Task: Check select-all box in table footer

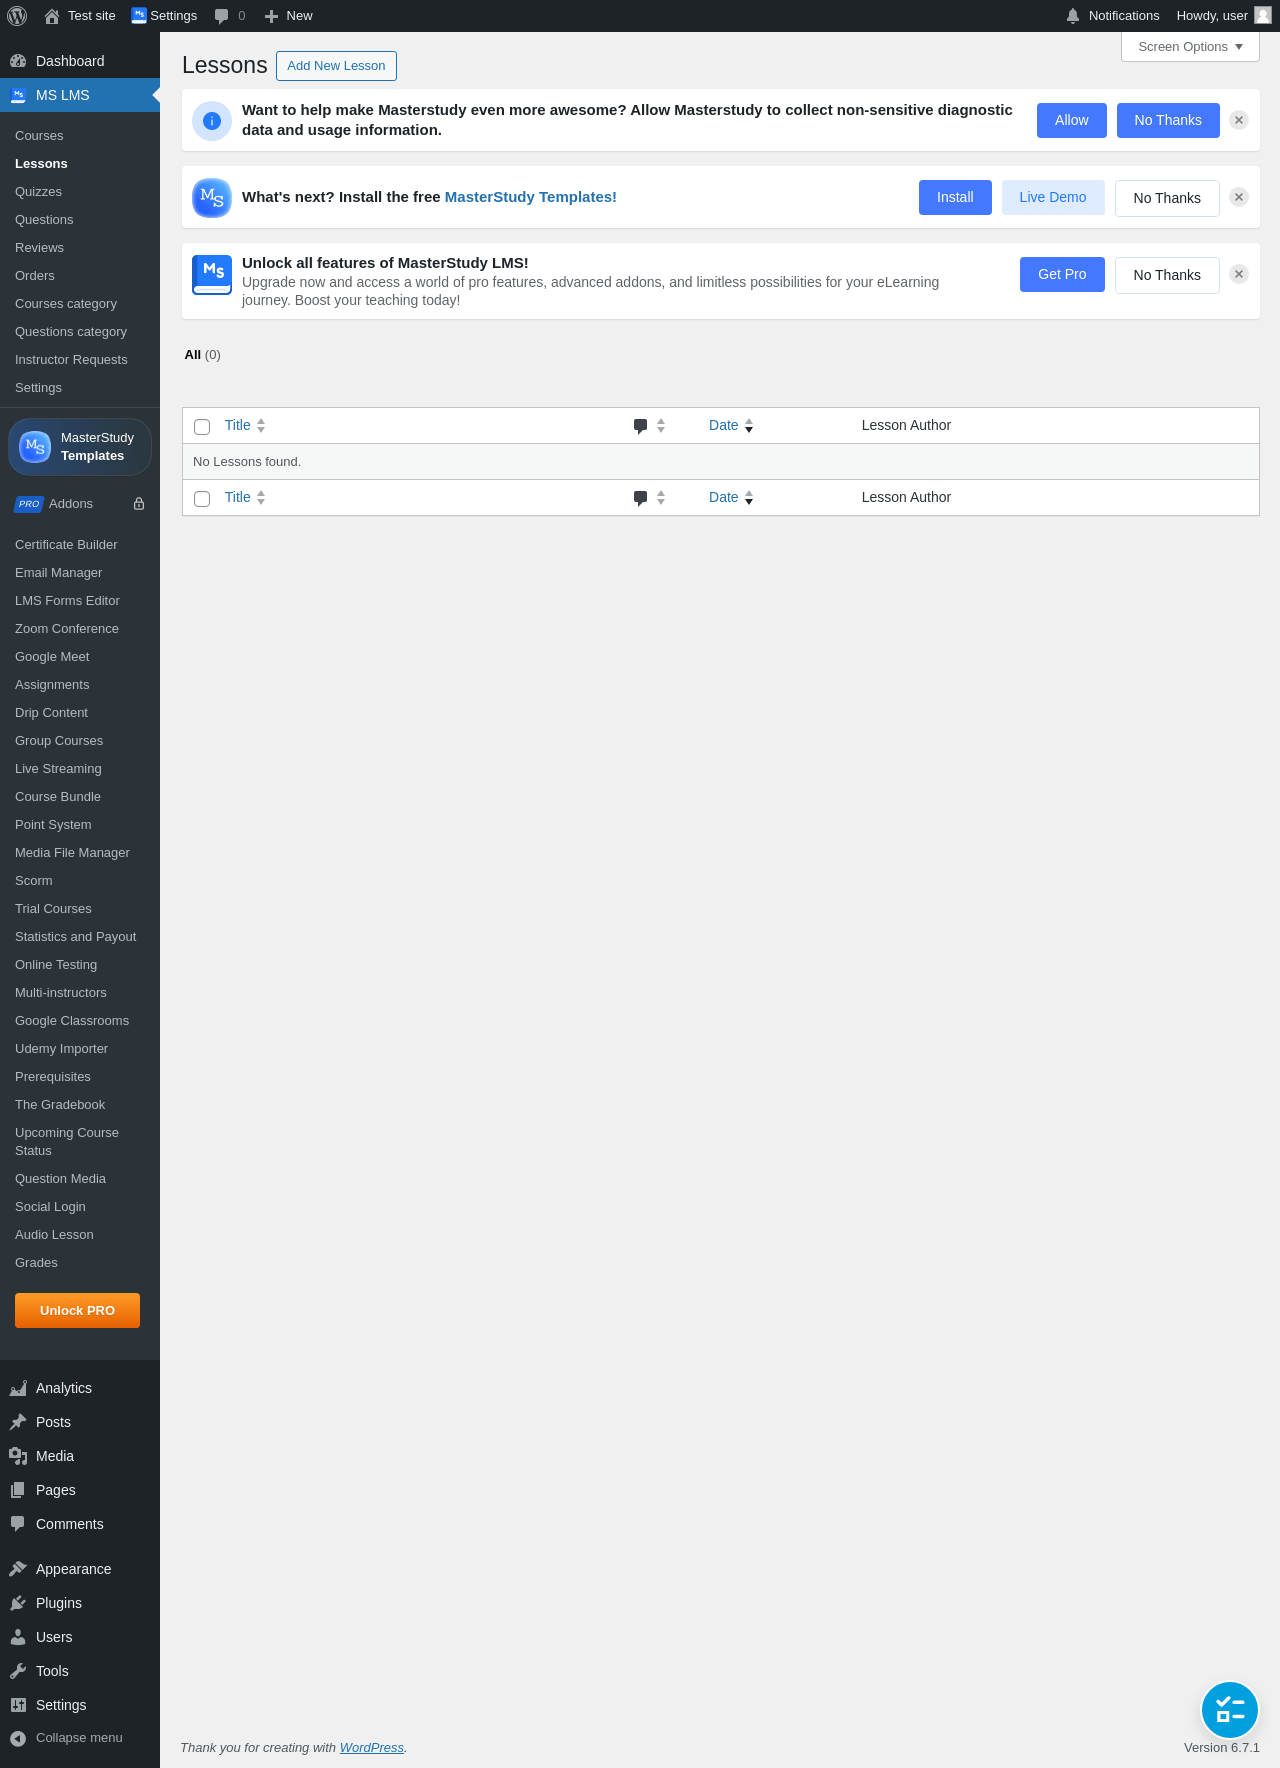Action: tap(202, 499)
